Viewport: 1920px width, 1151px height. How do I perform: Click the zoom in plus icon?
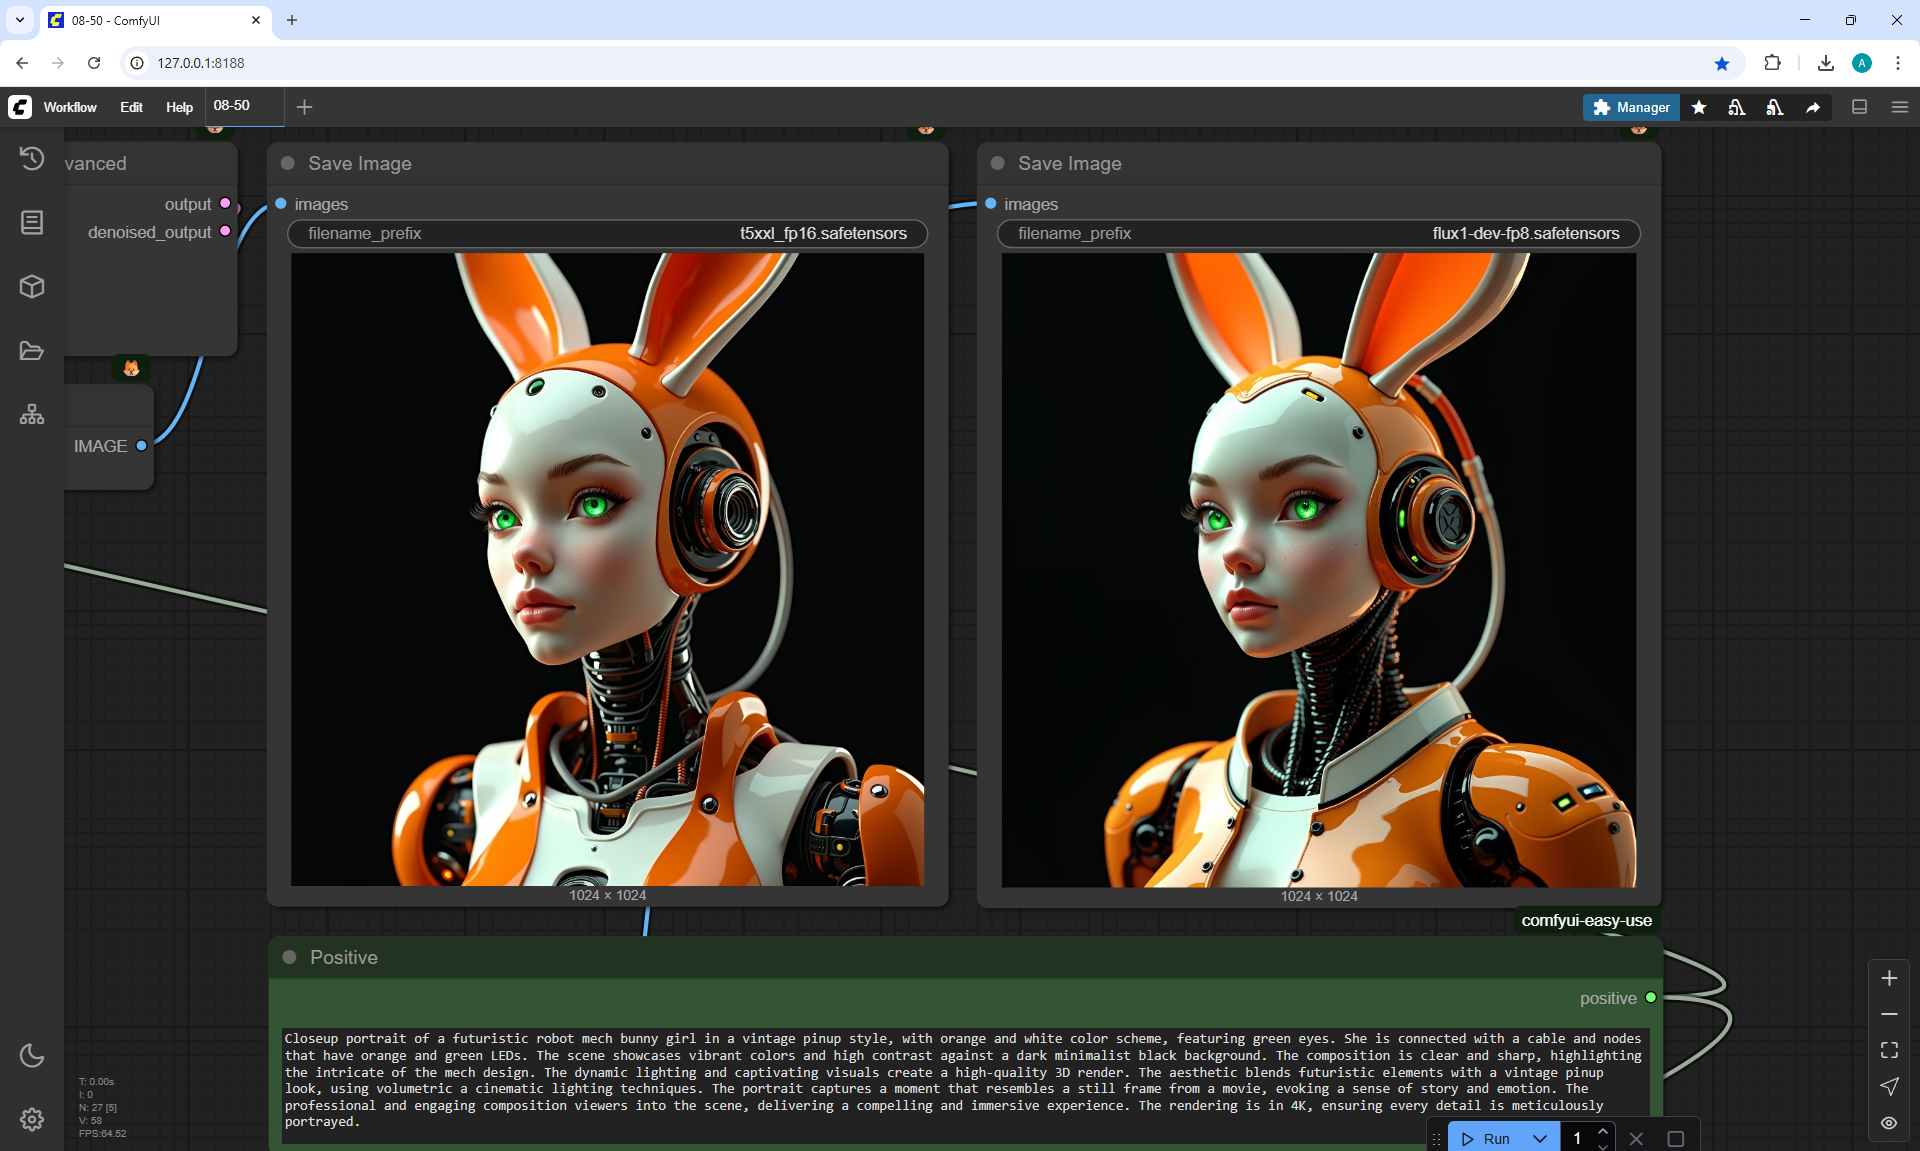[x=1889, y=978]
